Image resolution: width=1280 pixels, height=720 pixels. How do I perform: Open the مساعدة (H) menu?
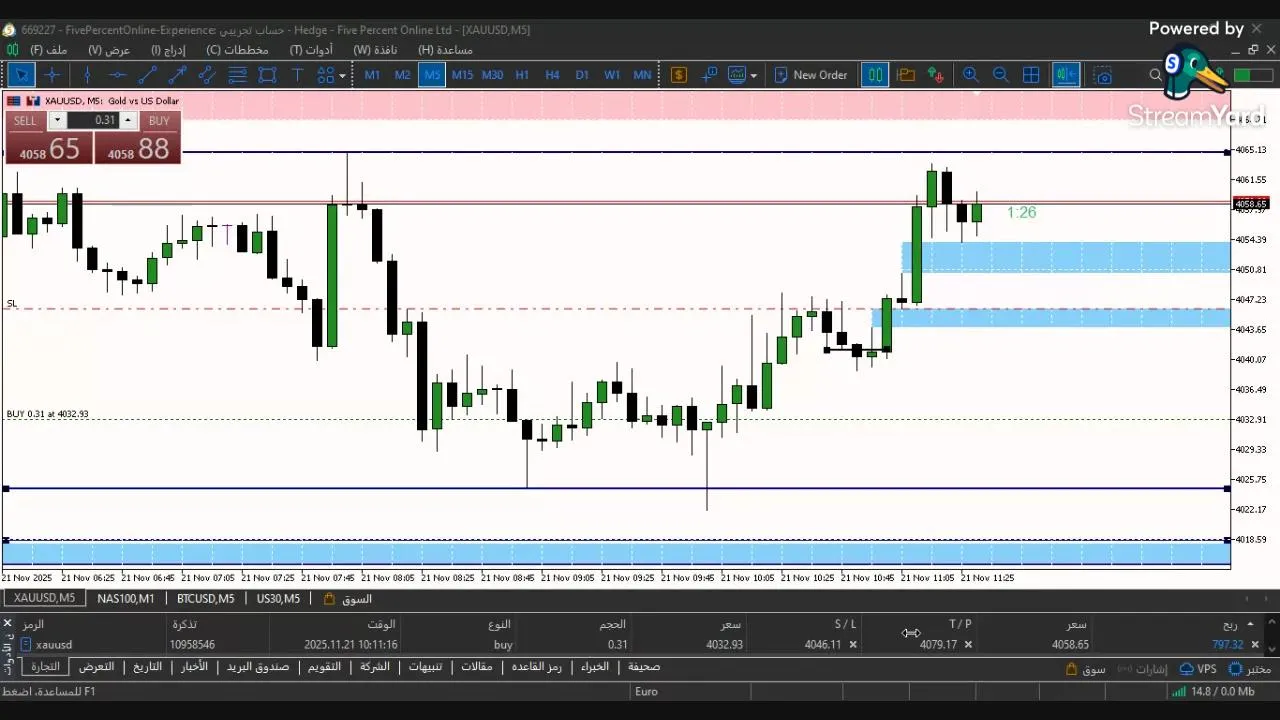[x=445, y=50]
